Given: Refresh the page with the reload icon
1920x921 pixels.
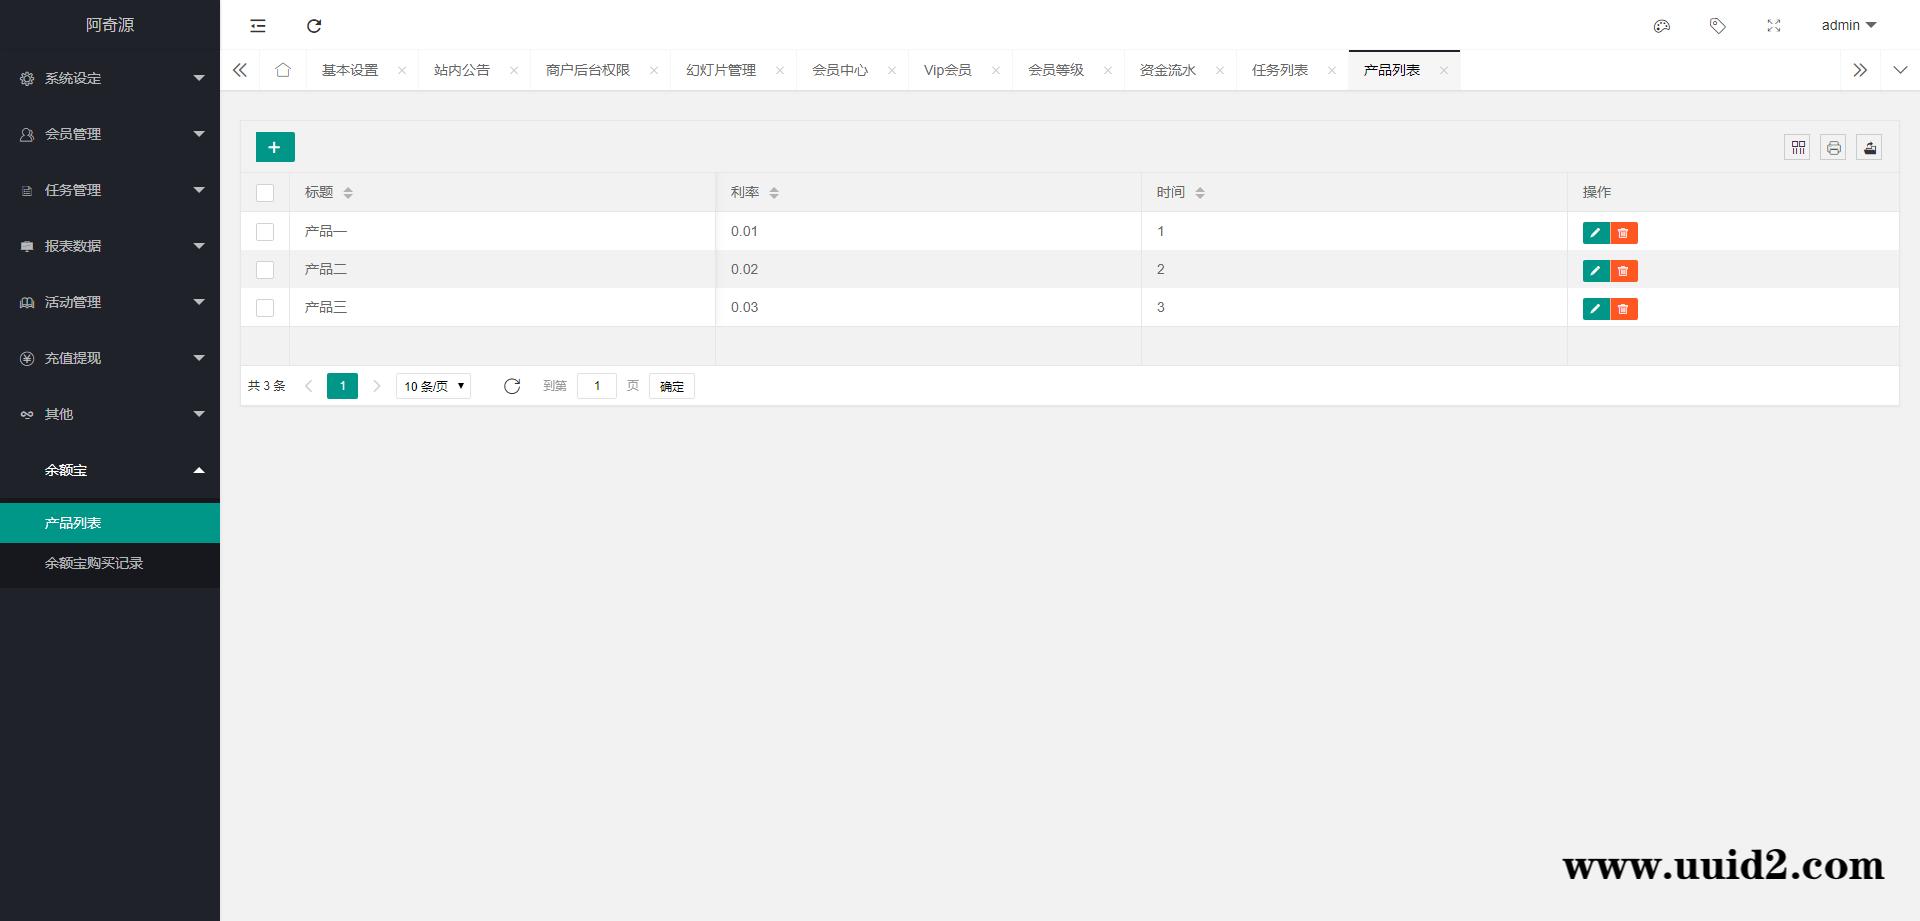Looking at the screenshot, I should coord(314,25).
